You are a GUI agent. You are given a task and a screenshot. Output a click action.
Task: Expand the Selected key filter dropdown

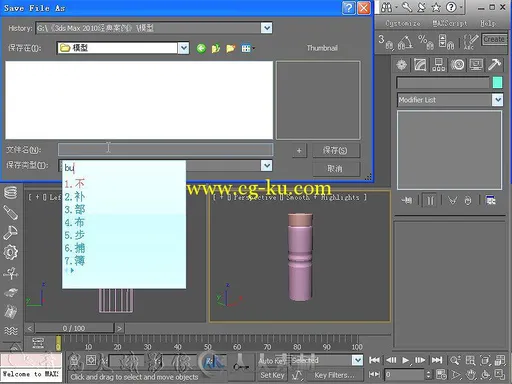coord(357,360)
